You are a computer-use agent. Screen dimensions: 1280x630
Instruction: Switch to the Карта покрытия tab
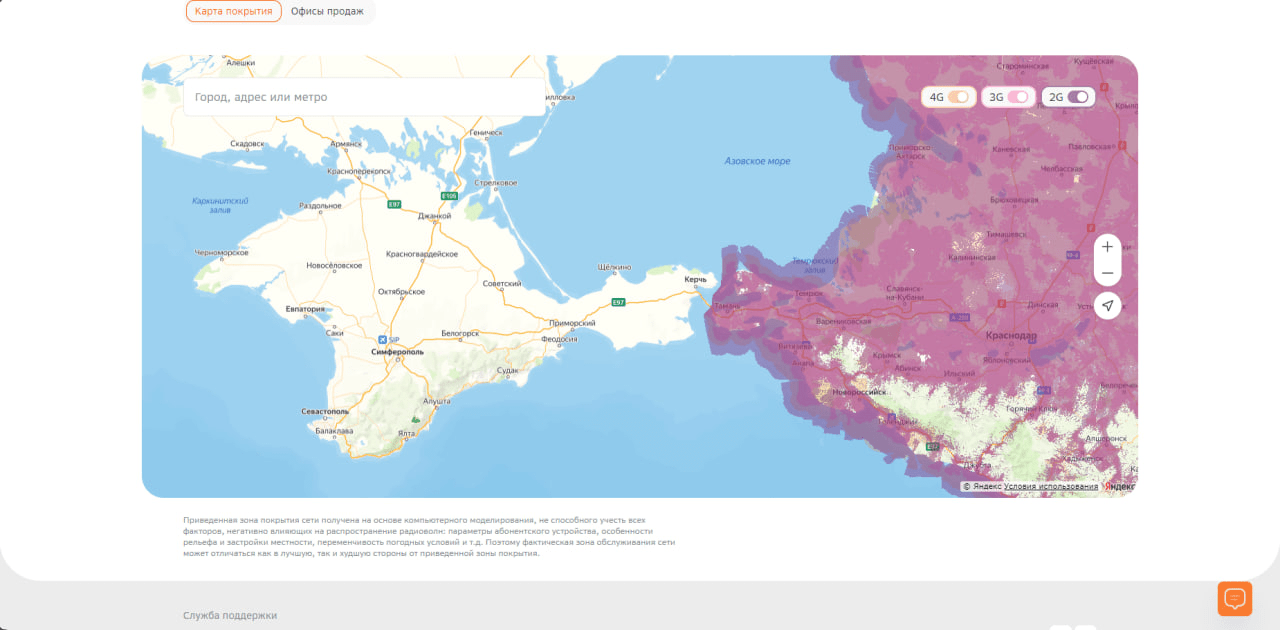click(x=234, y=11)
